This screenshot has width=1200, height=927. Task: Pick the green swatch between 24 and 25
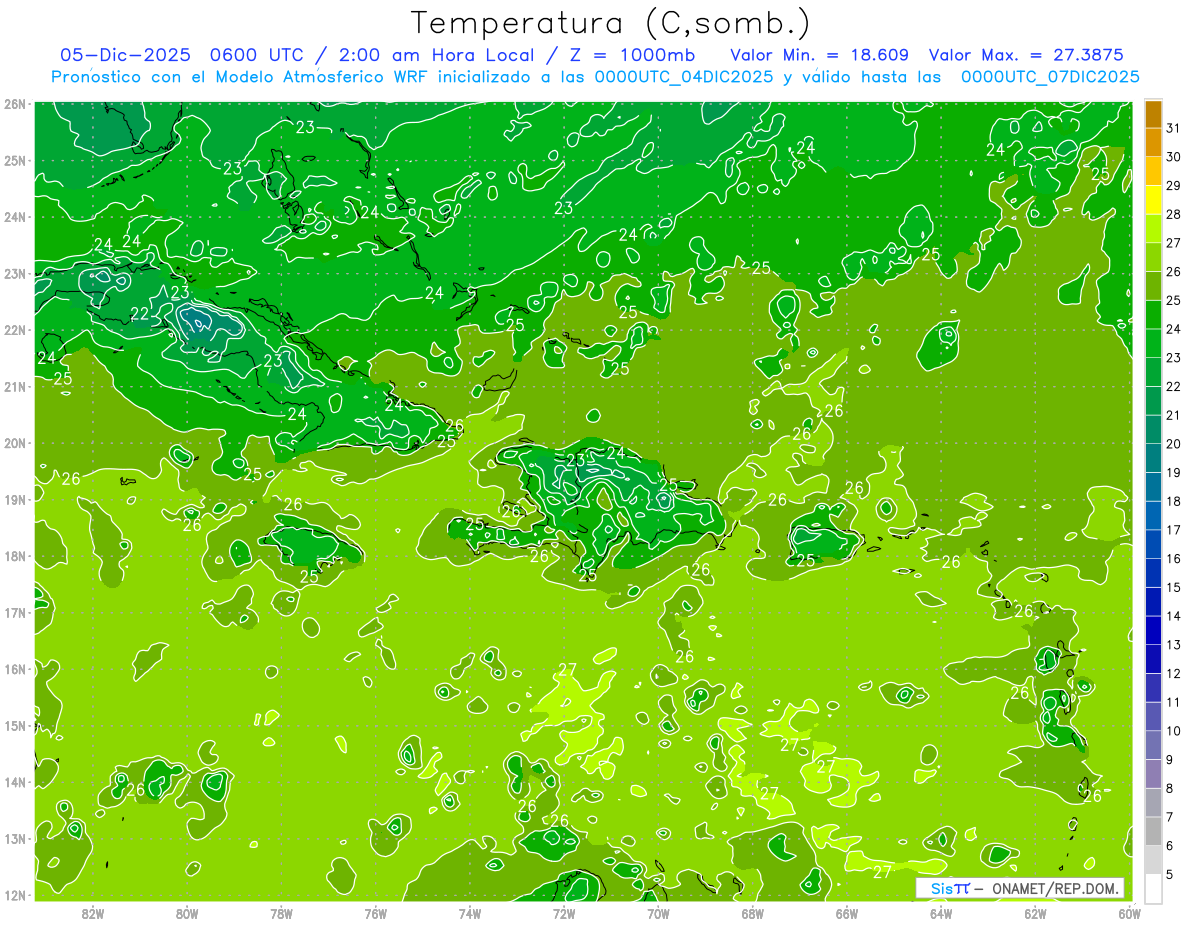(1153, 315)
